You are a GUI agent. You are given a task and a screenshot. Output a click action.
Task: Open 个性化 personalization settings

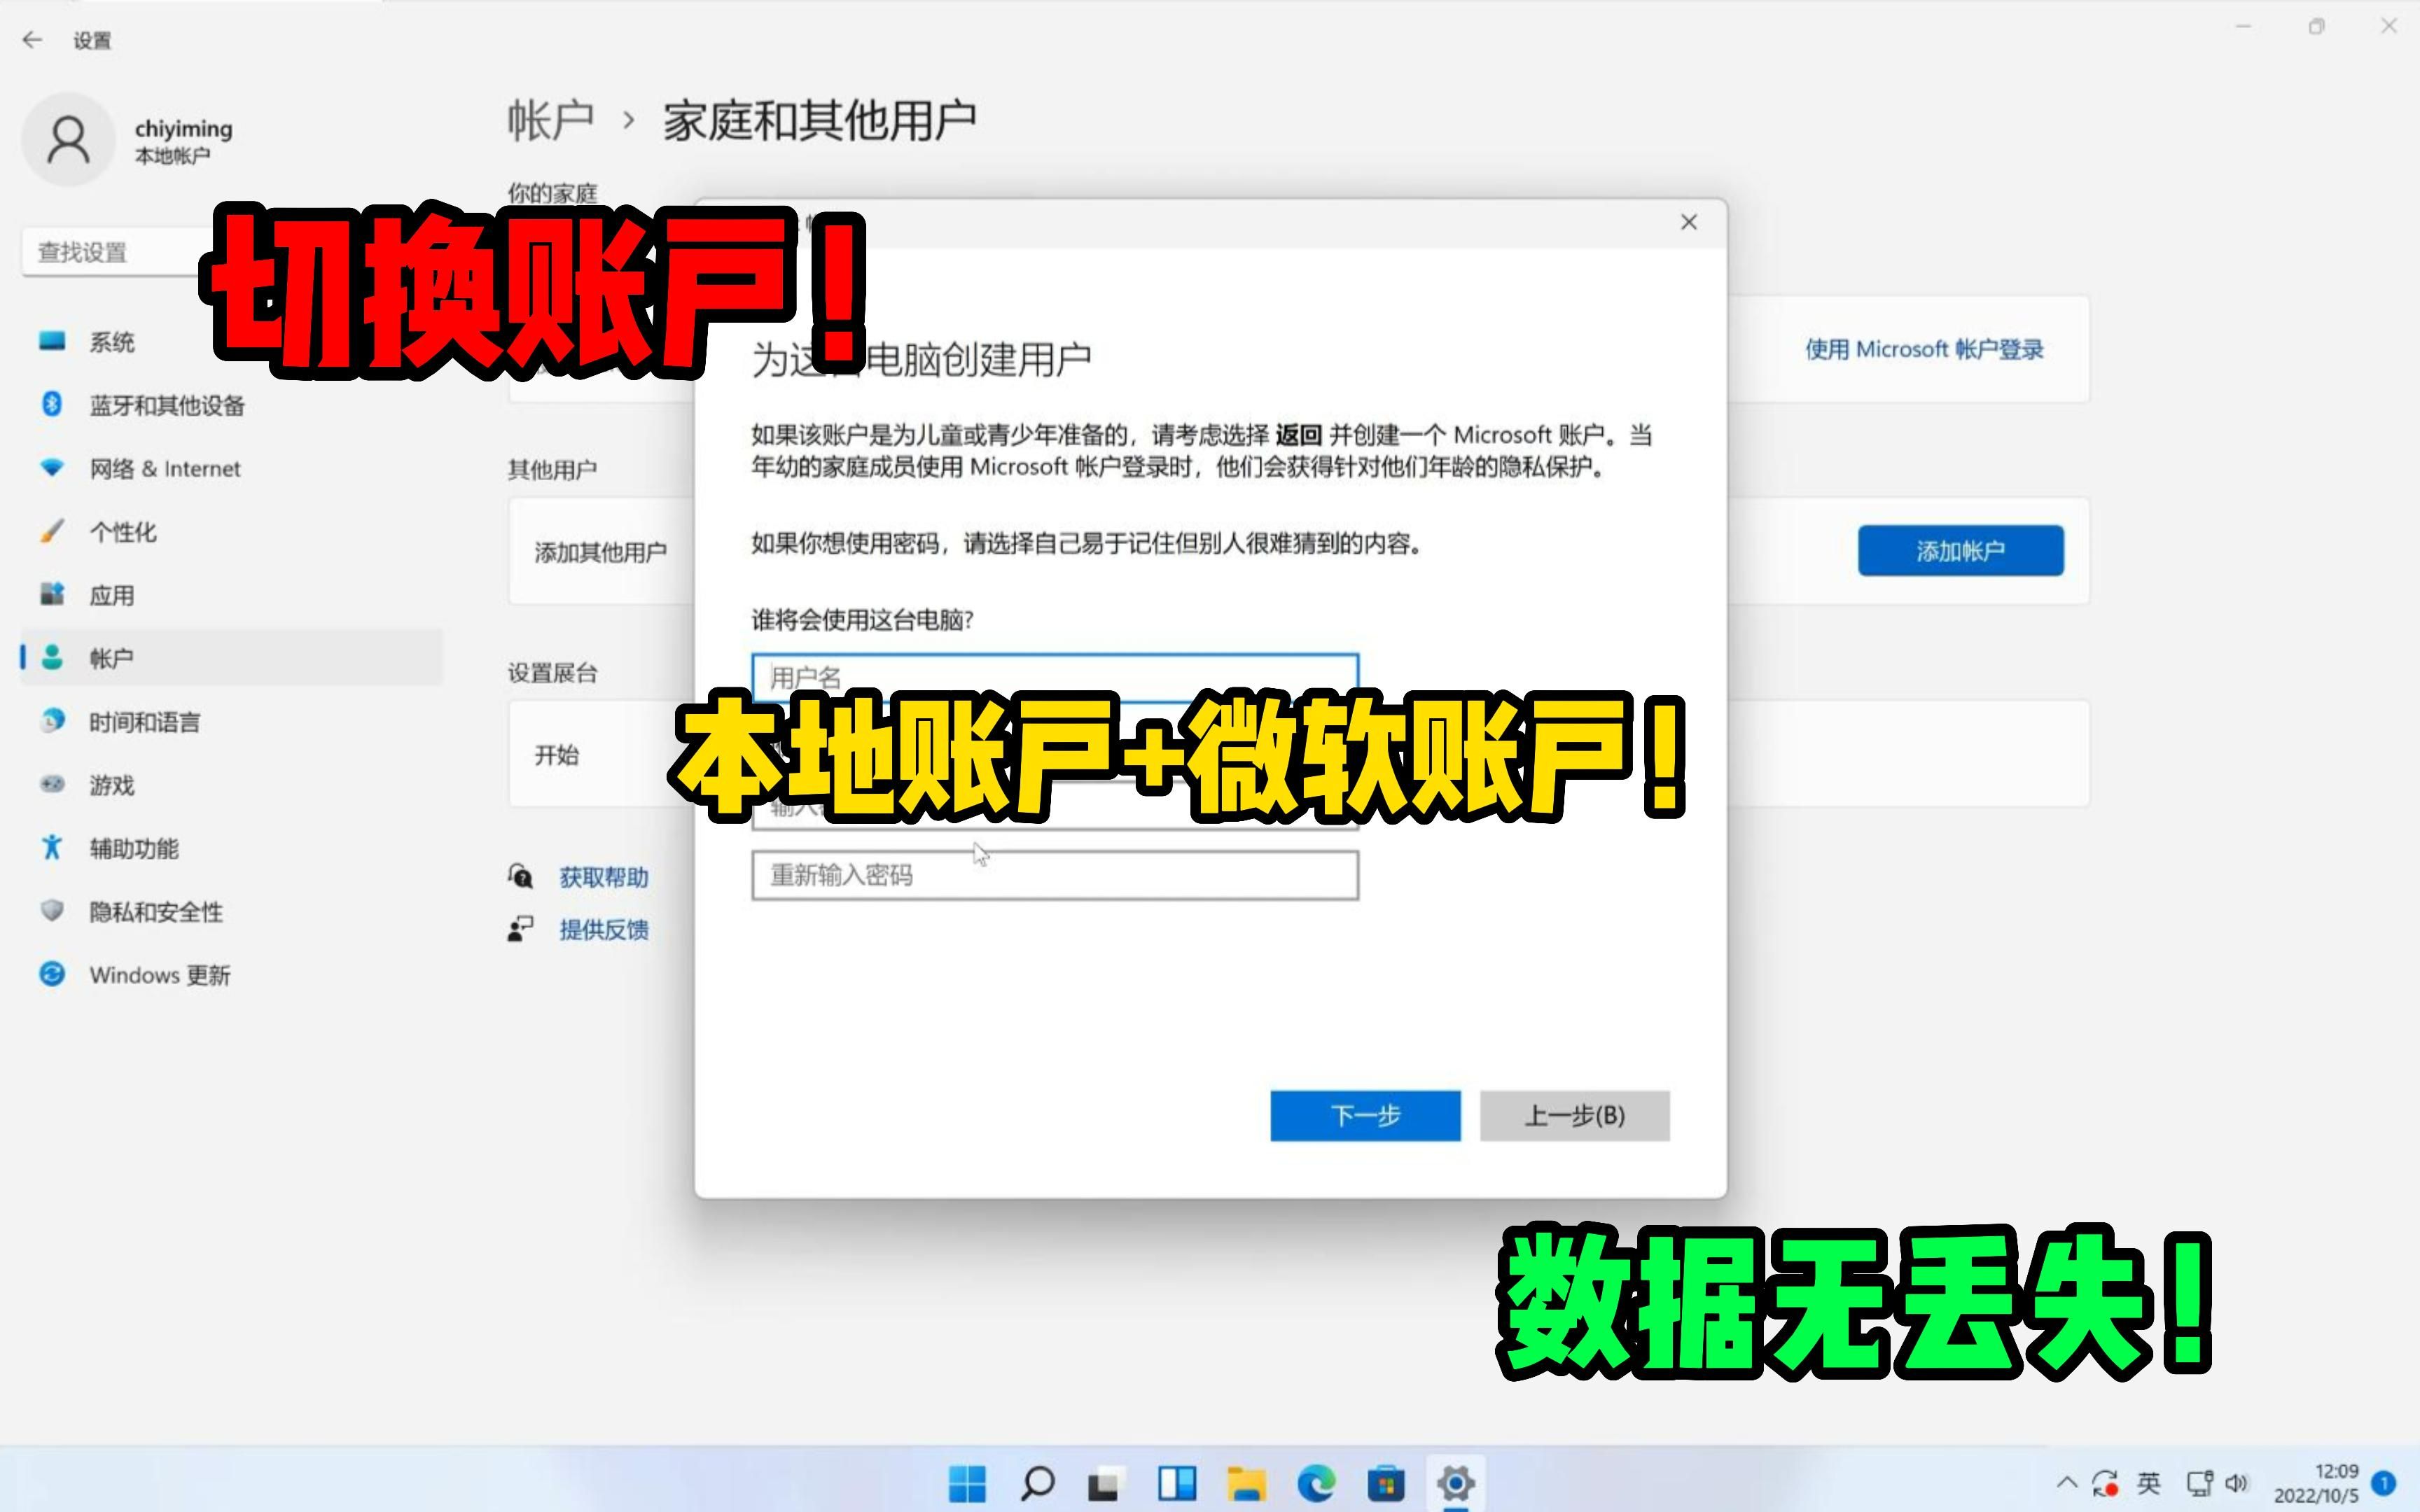pos(122,532)
